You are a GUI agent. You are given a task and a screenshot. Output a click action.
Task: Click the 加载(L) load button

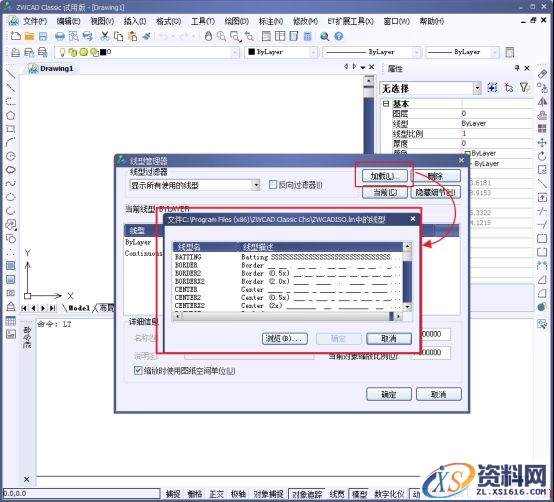tap(384, 176)
